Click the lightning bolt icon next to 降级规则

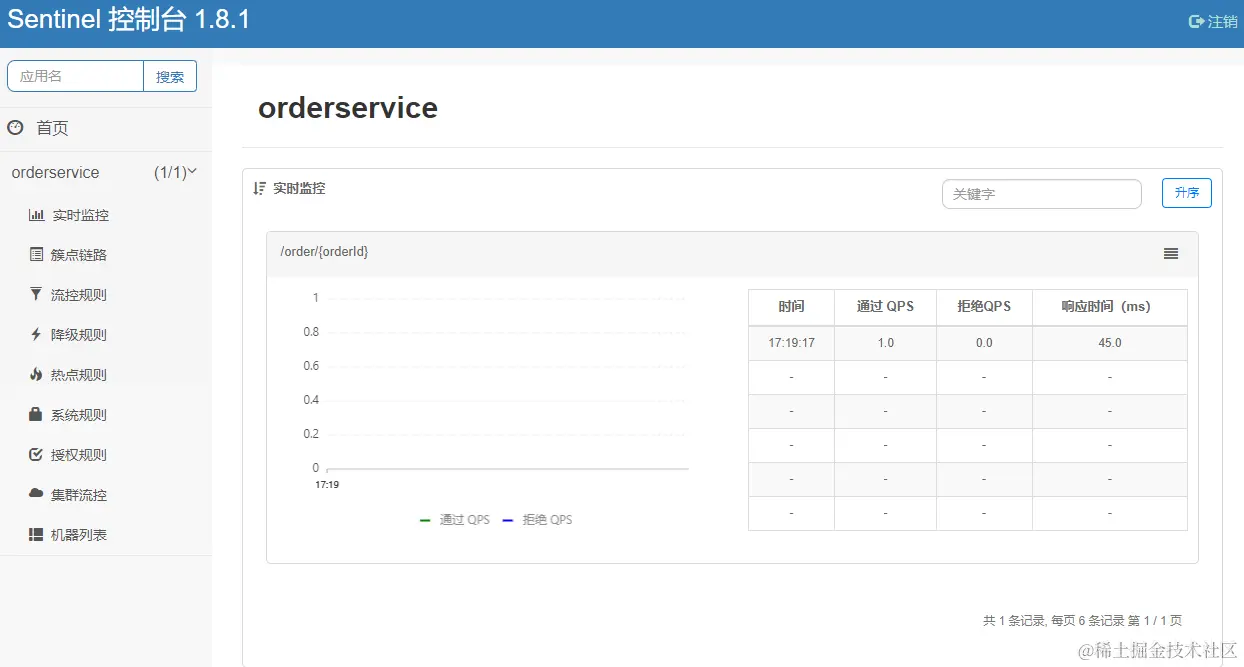(x=36, y=335)
